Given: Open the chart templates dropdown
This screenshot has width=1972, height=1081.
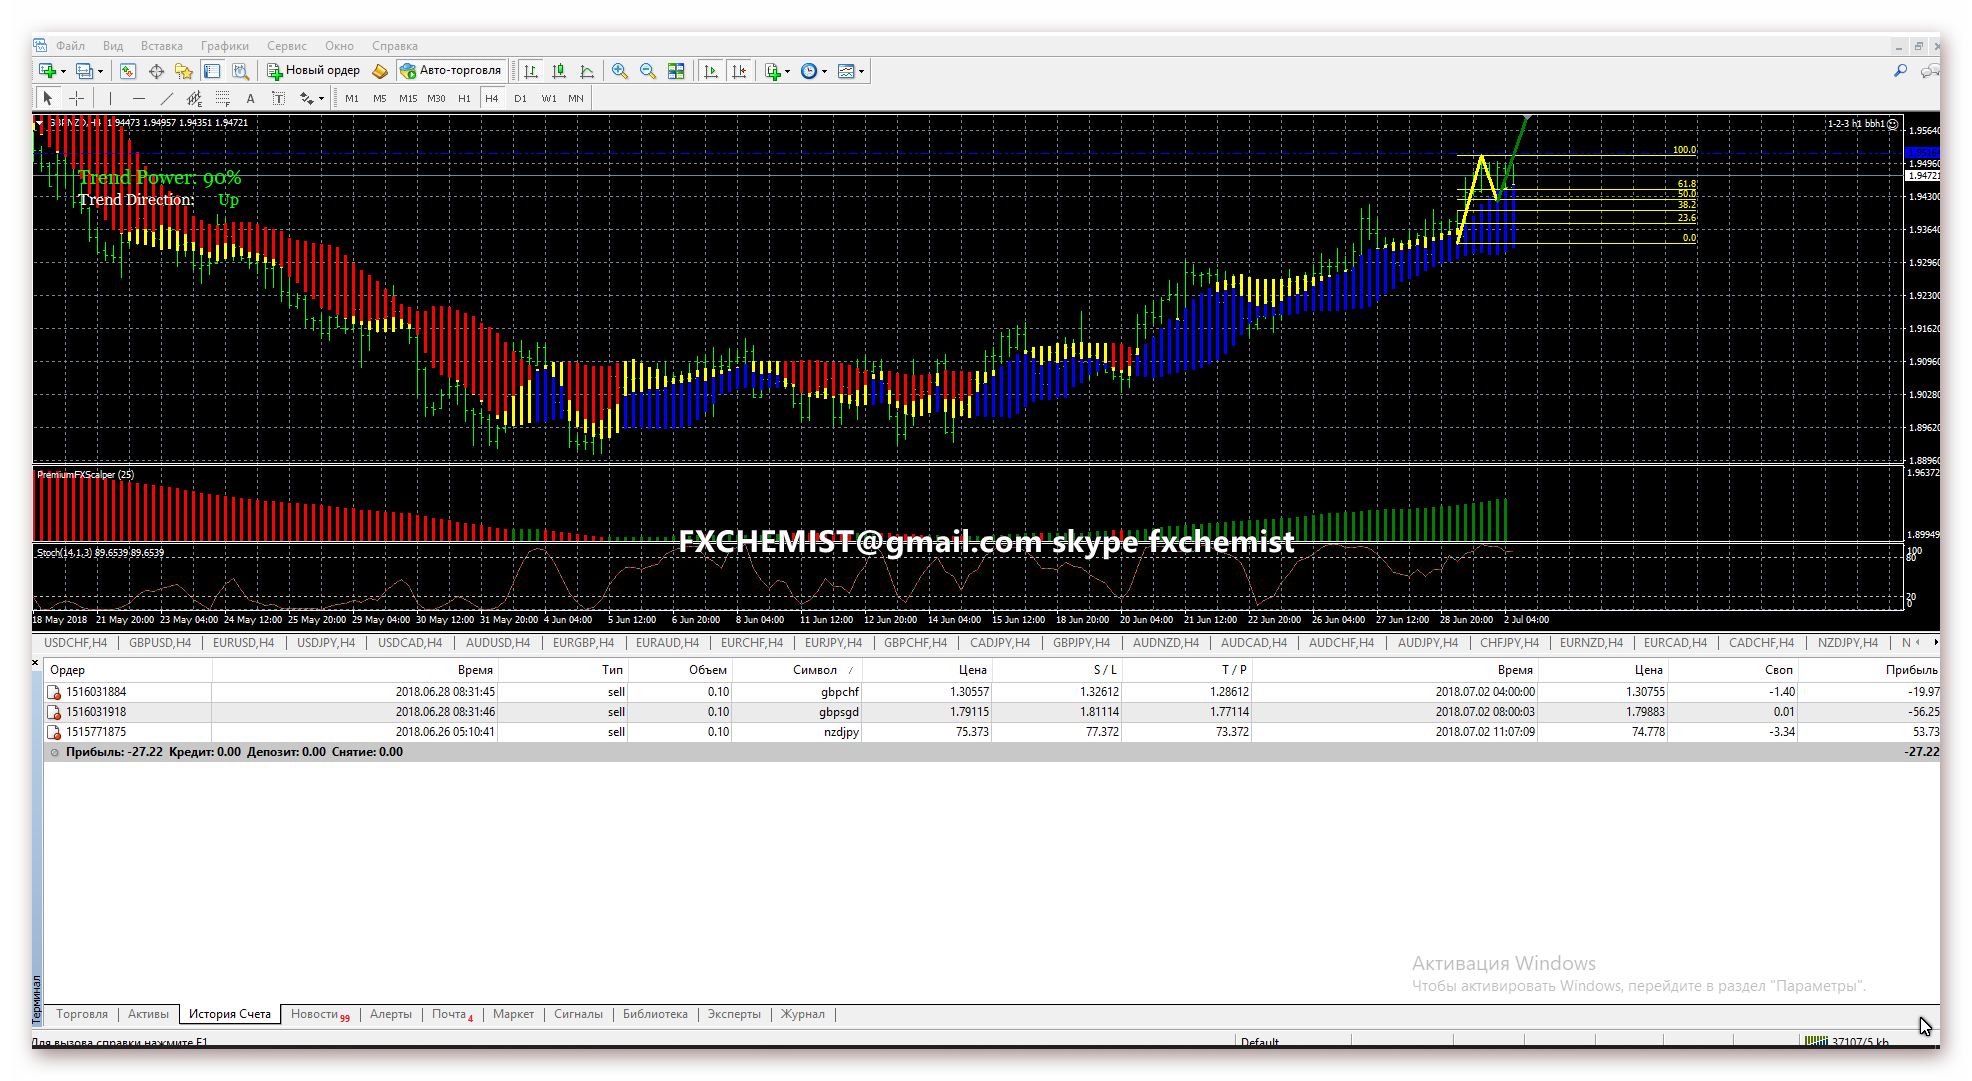Looking at the screenshot, I should point(851,71).
